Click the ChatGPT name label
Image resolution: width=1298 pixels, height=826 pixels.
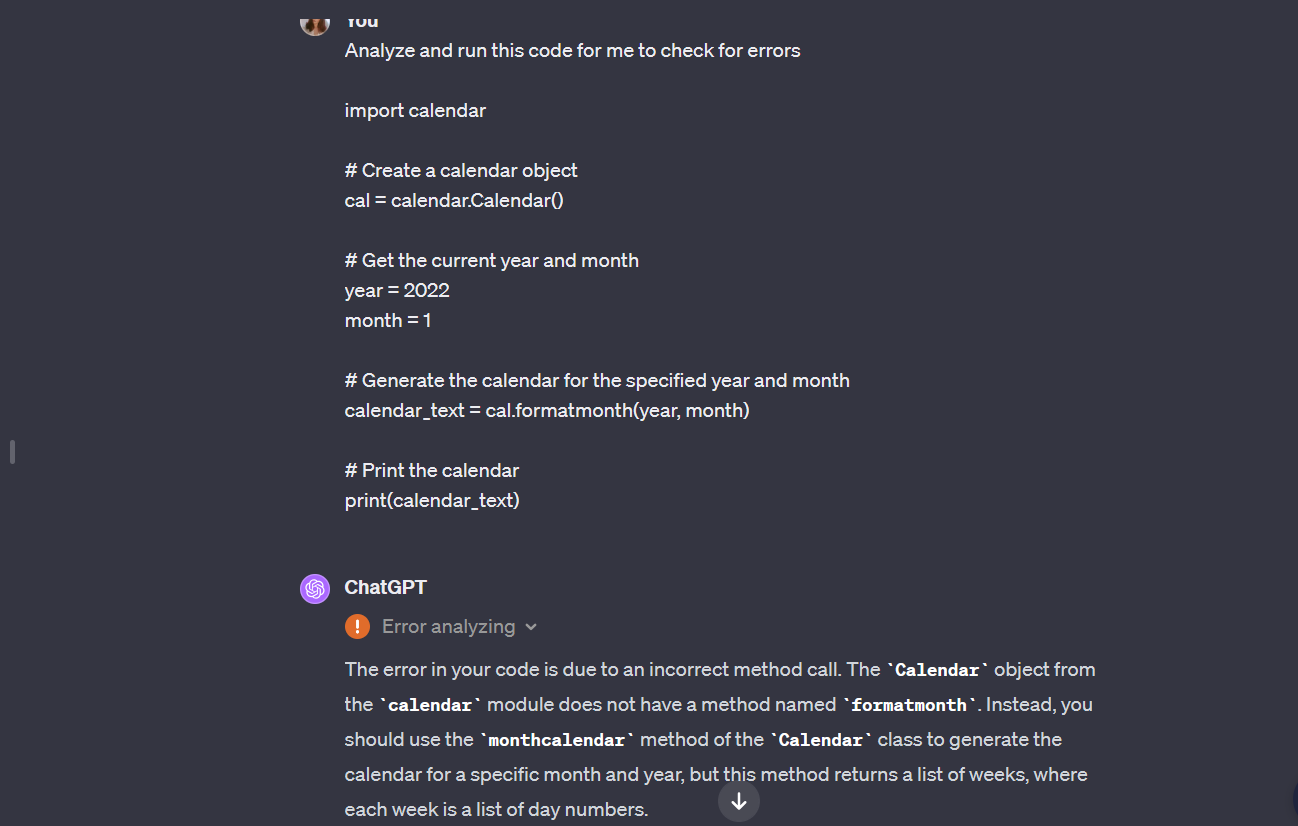(385, 587)
